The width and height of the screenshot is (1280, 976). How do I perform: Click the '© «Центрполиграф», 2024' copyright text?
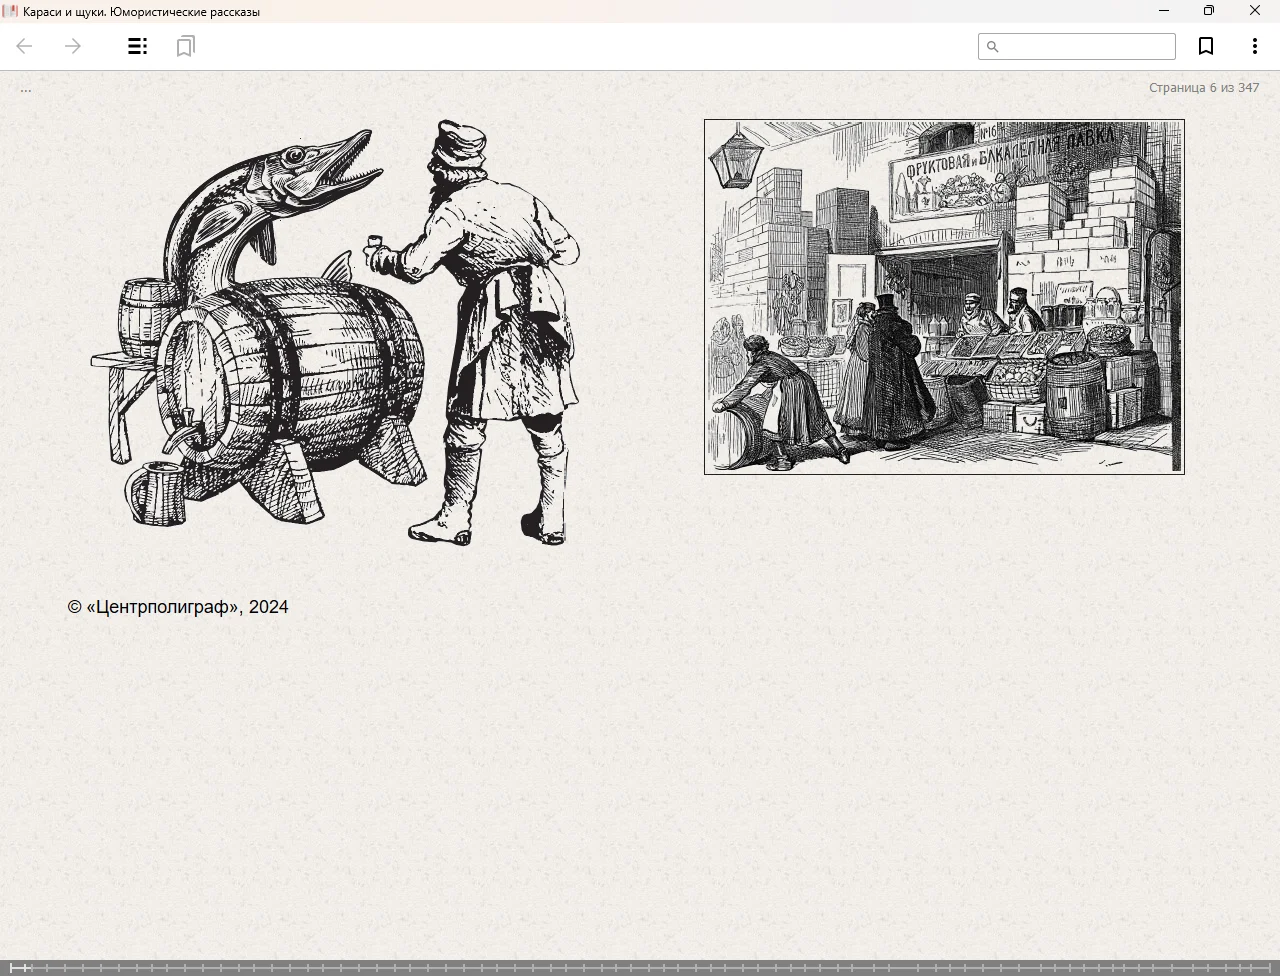tap(178, 607)
